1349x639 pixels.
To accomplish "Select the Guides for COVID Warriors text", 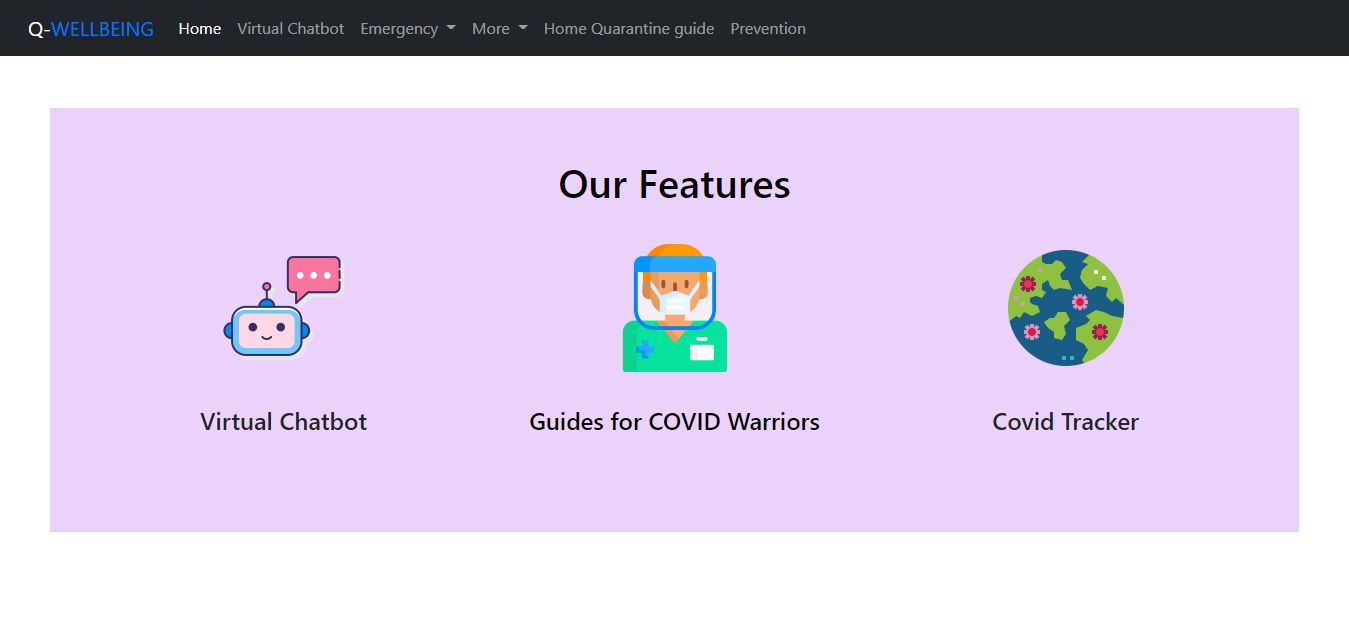I will (674, 422).
